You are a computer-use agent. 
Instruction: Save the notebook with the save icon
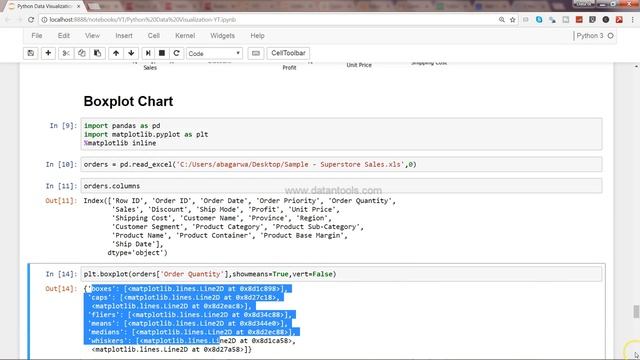click(31, 53)
